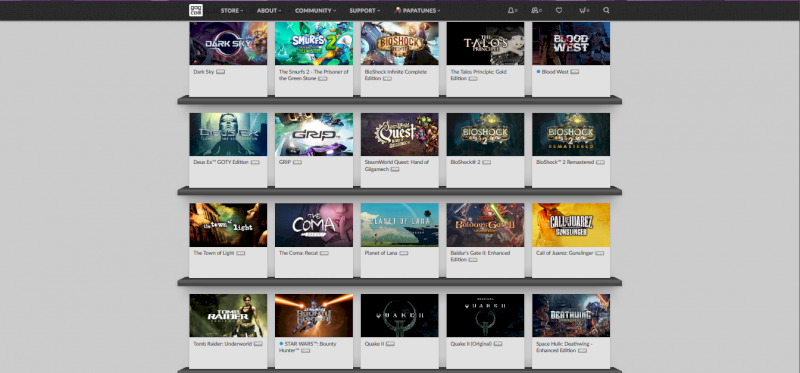Image resolution: width=800 pixels, height=373 pixels.
Task: Click the 'Quake II' title text
Action: tap(374, 344)
